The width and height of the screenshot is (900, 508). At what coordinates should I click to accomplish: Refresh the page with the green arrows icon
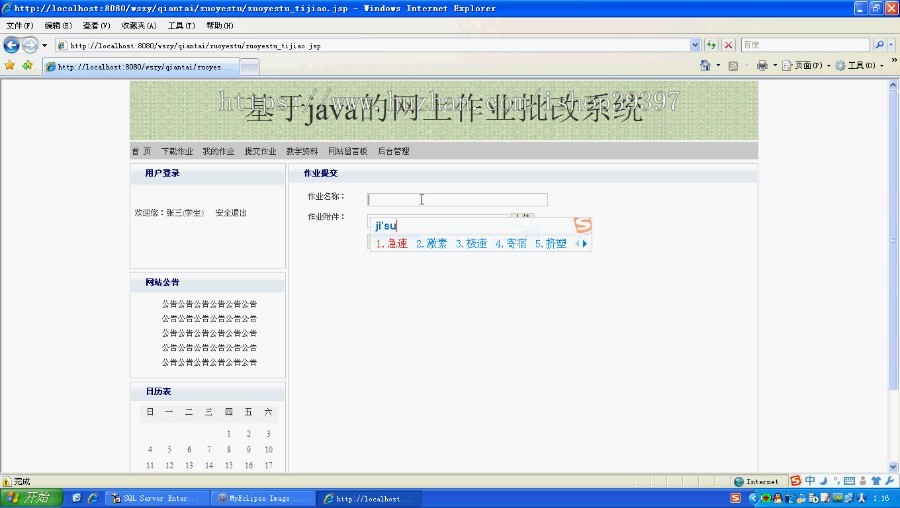click(x=711, y=45)
